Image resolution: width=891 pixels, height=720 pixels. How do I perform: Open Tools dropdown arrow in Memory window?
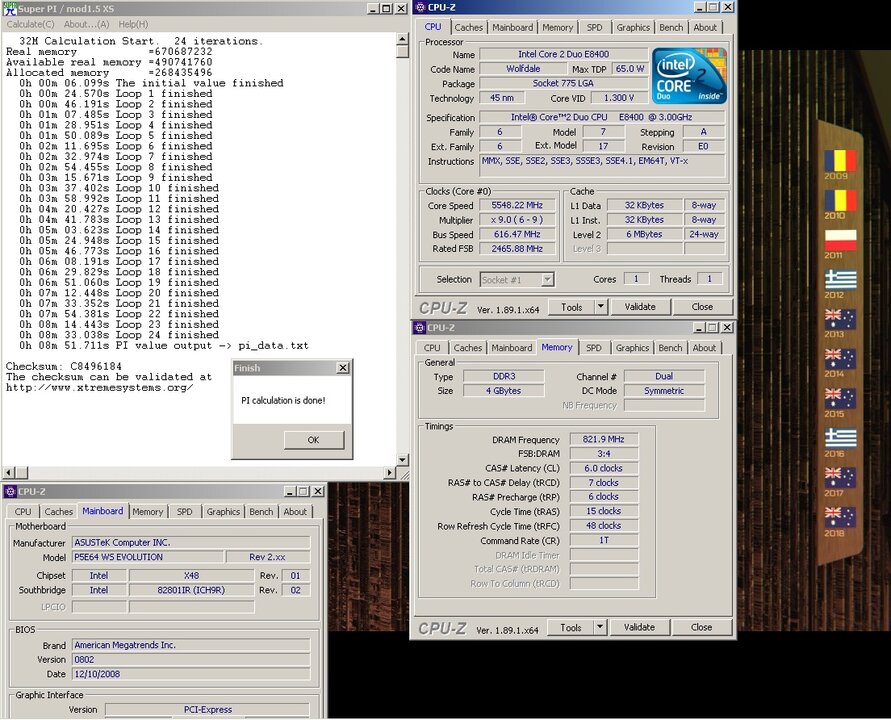tap(600, 627)
